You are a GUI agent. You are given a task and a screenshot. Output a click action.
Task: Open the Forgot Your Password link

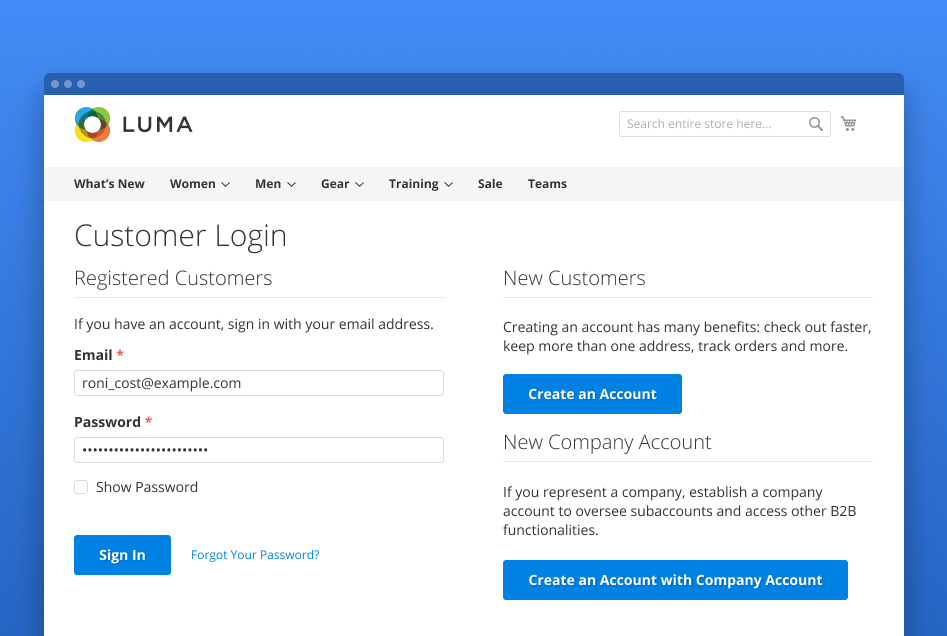(x=254, y=554)
